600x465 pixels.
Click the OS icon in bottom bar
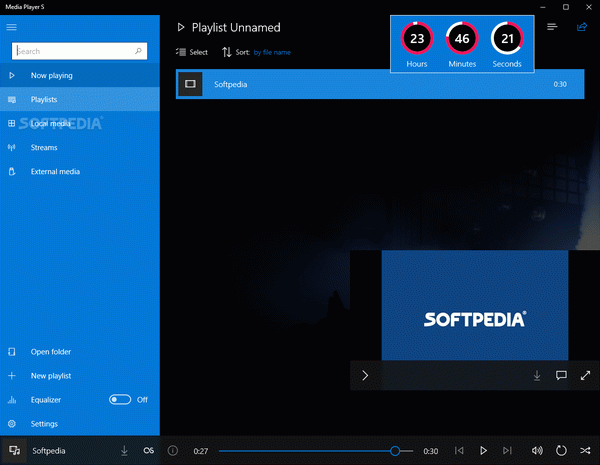click(148, 450)
